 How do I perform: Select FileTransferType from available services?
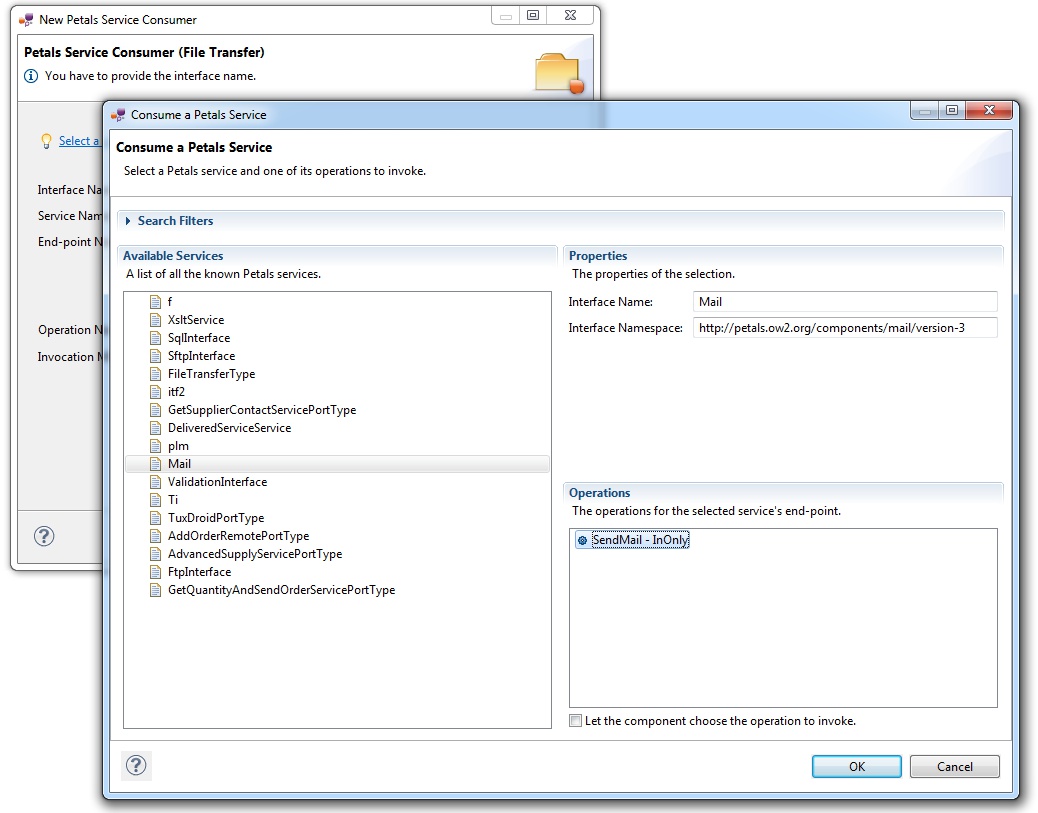click(x=211, y=374)
